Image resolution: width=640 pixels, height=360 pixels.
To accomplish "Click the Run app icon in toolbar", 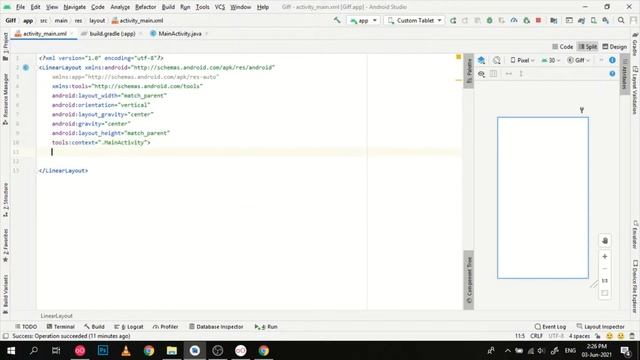I will coord(453,20).
